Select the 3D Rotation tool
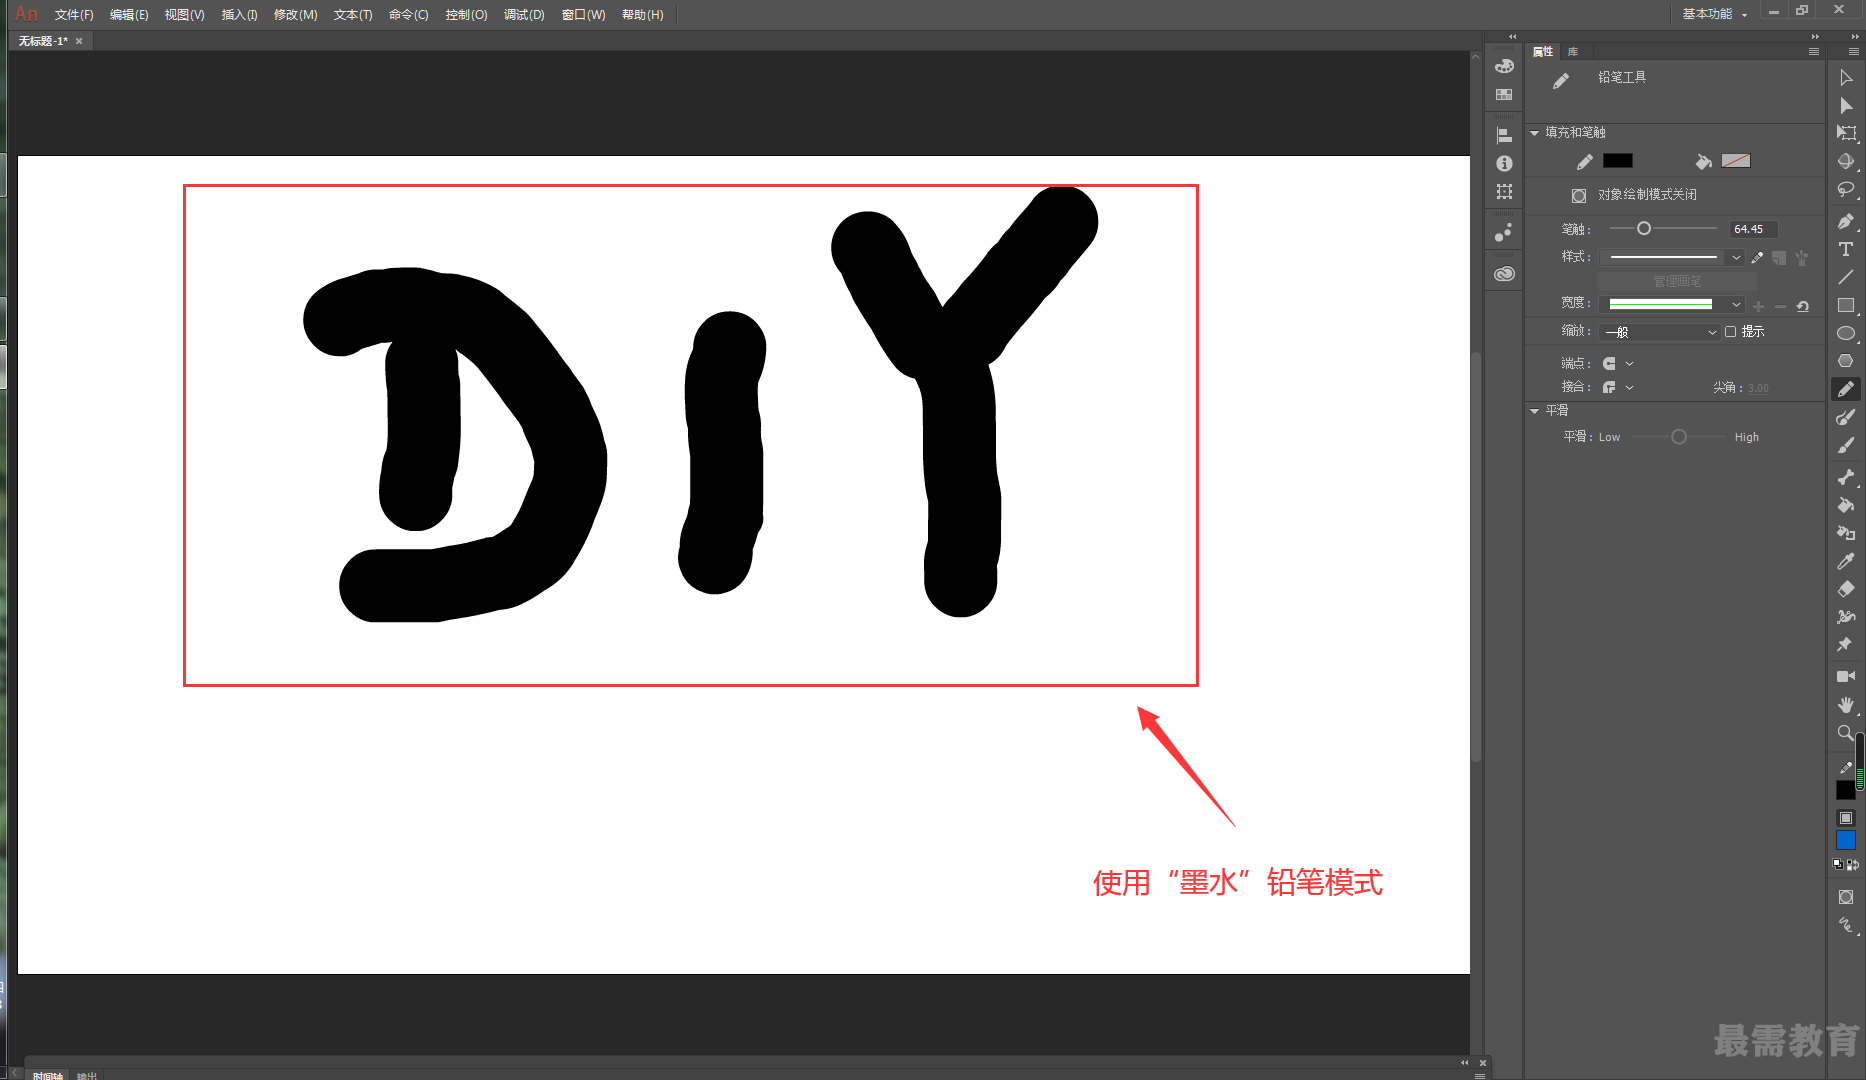 pyautogui.click(x=1846, y=161)
